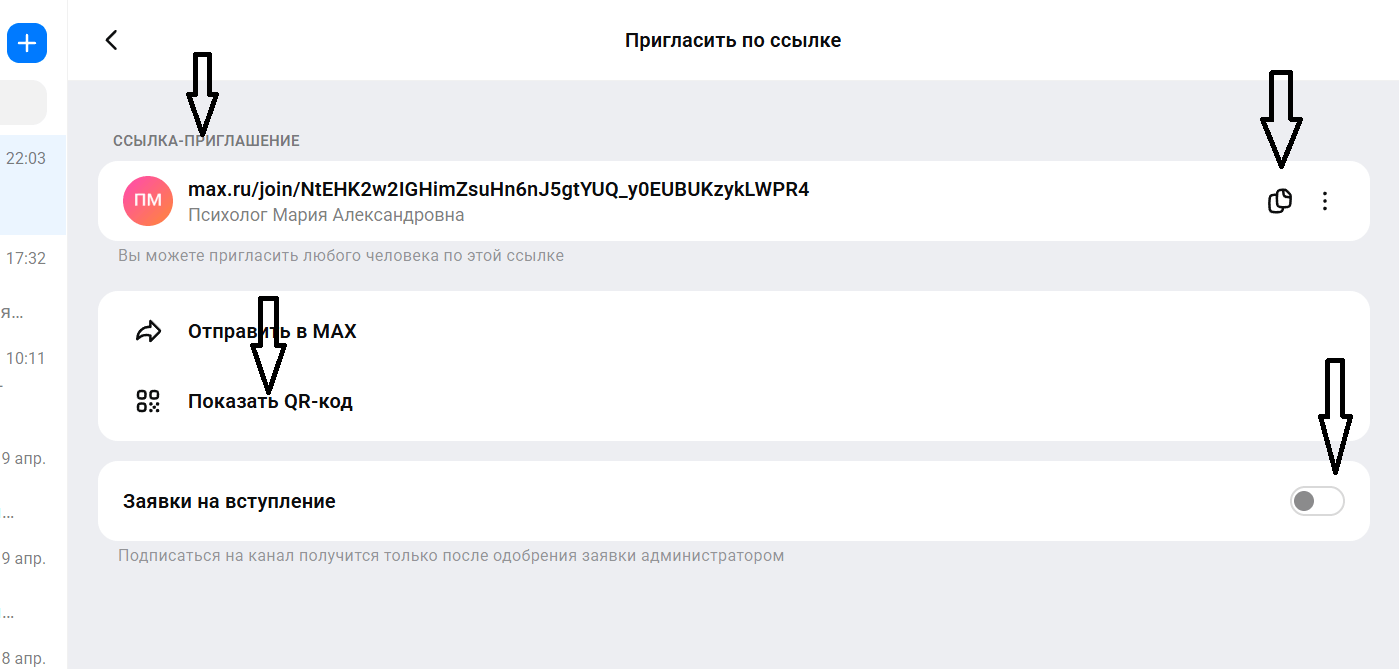Click the search field in the sidebar
This screenshot has height=669, width=1399.
23,103
